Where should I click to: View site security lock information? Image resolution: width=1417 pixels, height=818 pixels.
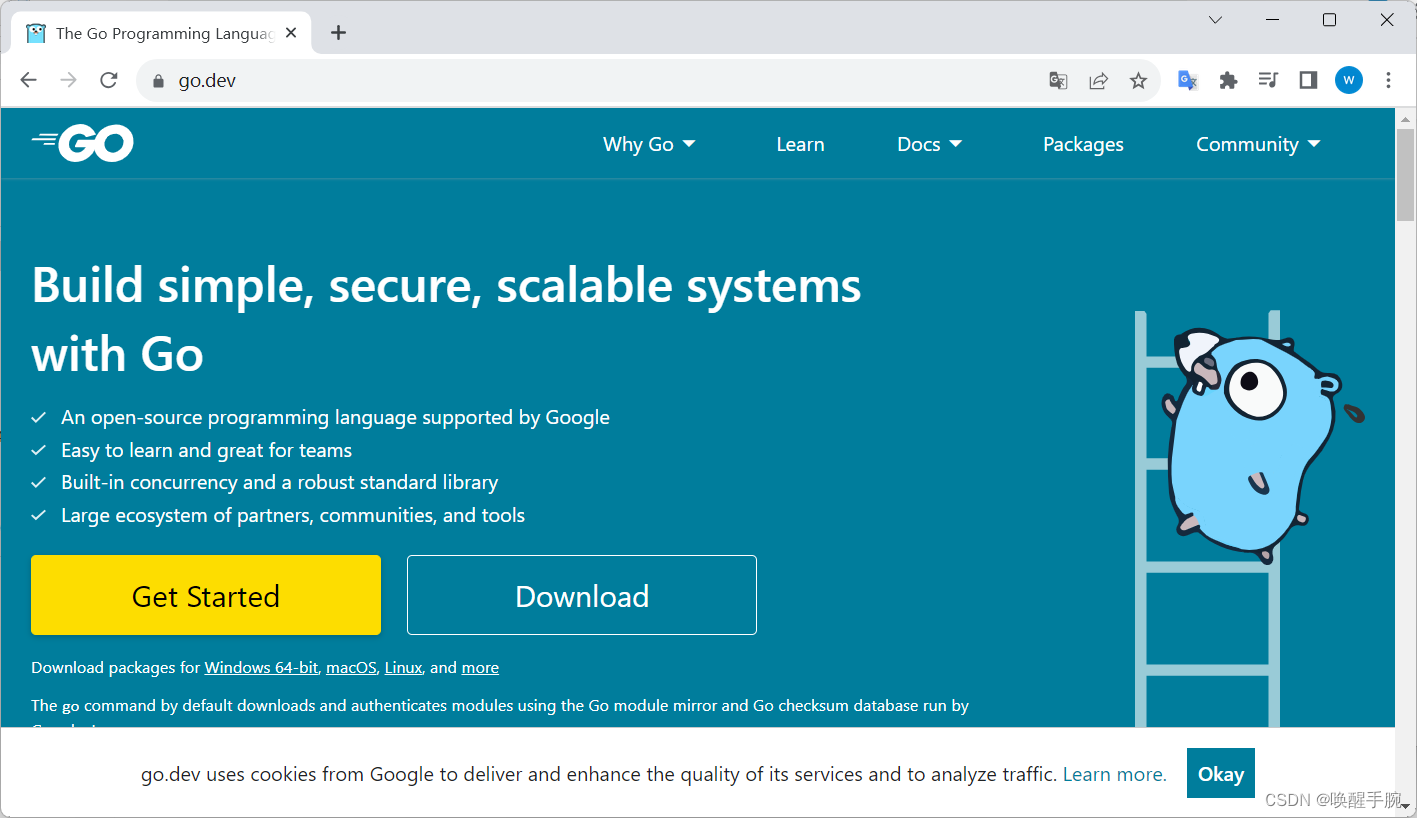point(157,81)
